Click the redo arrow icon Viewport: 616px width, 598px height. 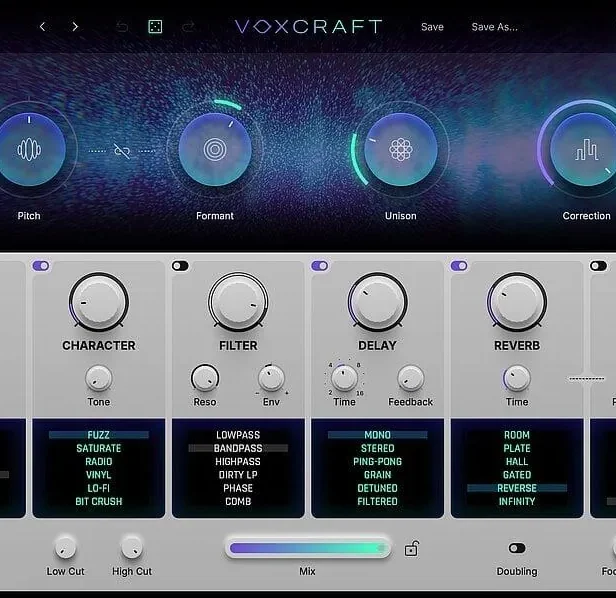(189, 27)
